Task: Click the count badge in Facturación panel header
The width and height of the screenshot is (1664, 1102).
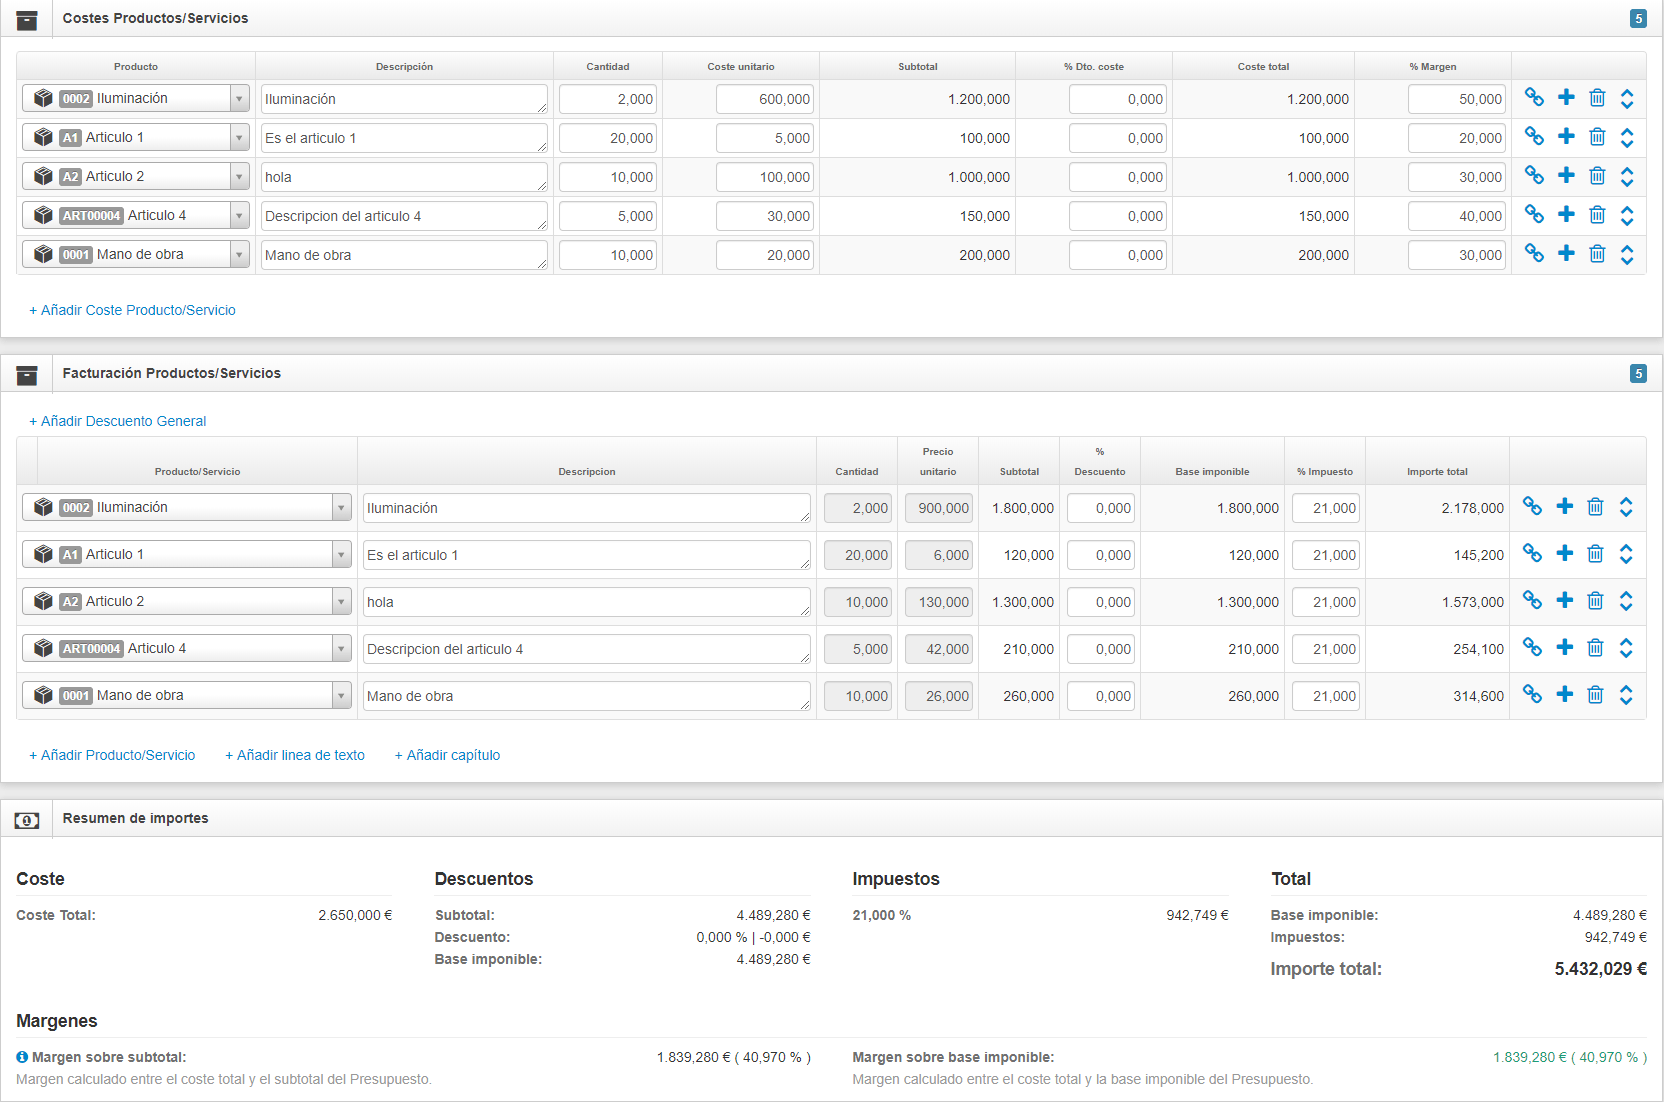Action: pos(1638,374)
